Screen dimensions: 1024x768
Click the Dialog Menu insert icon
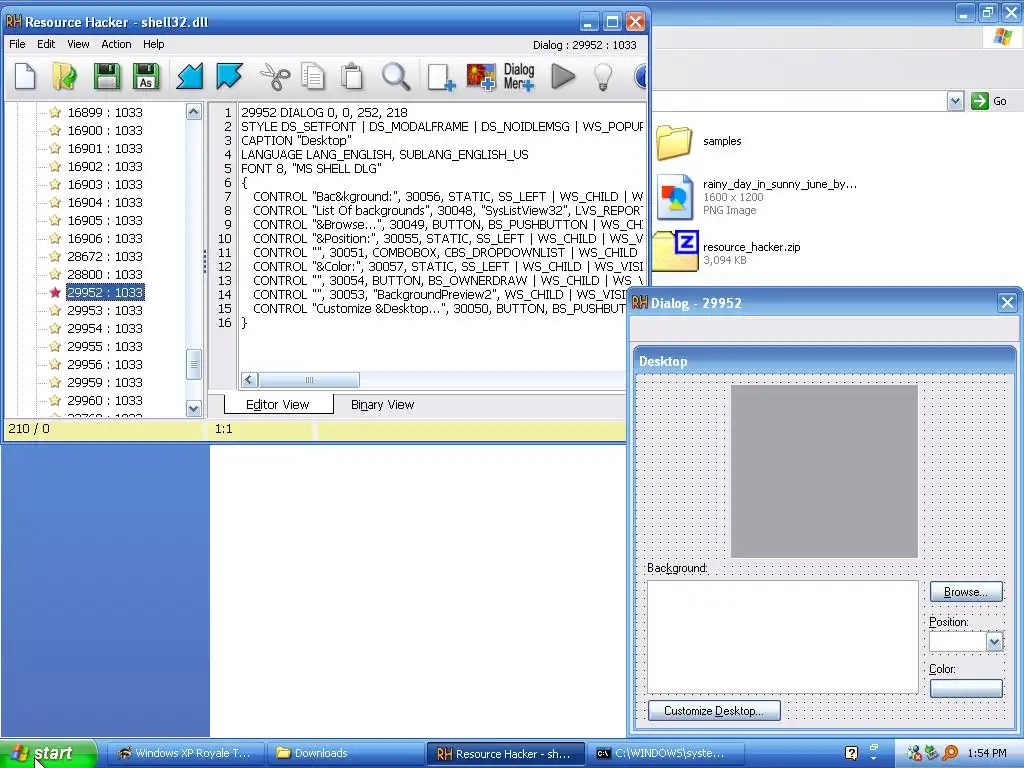coord(519,76)
